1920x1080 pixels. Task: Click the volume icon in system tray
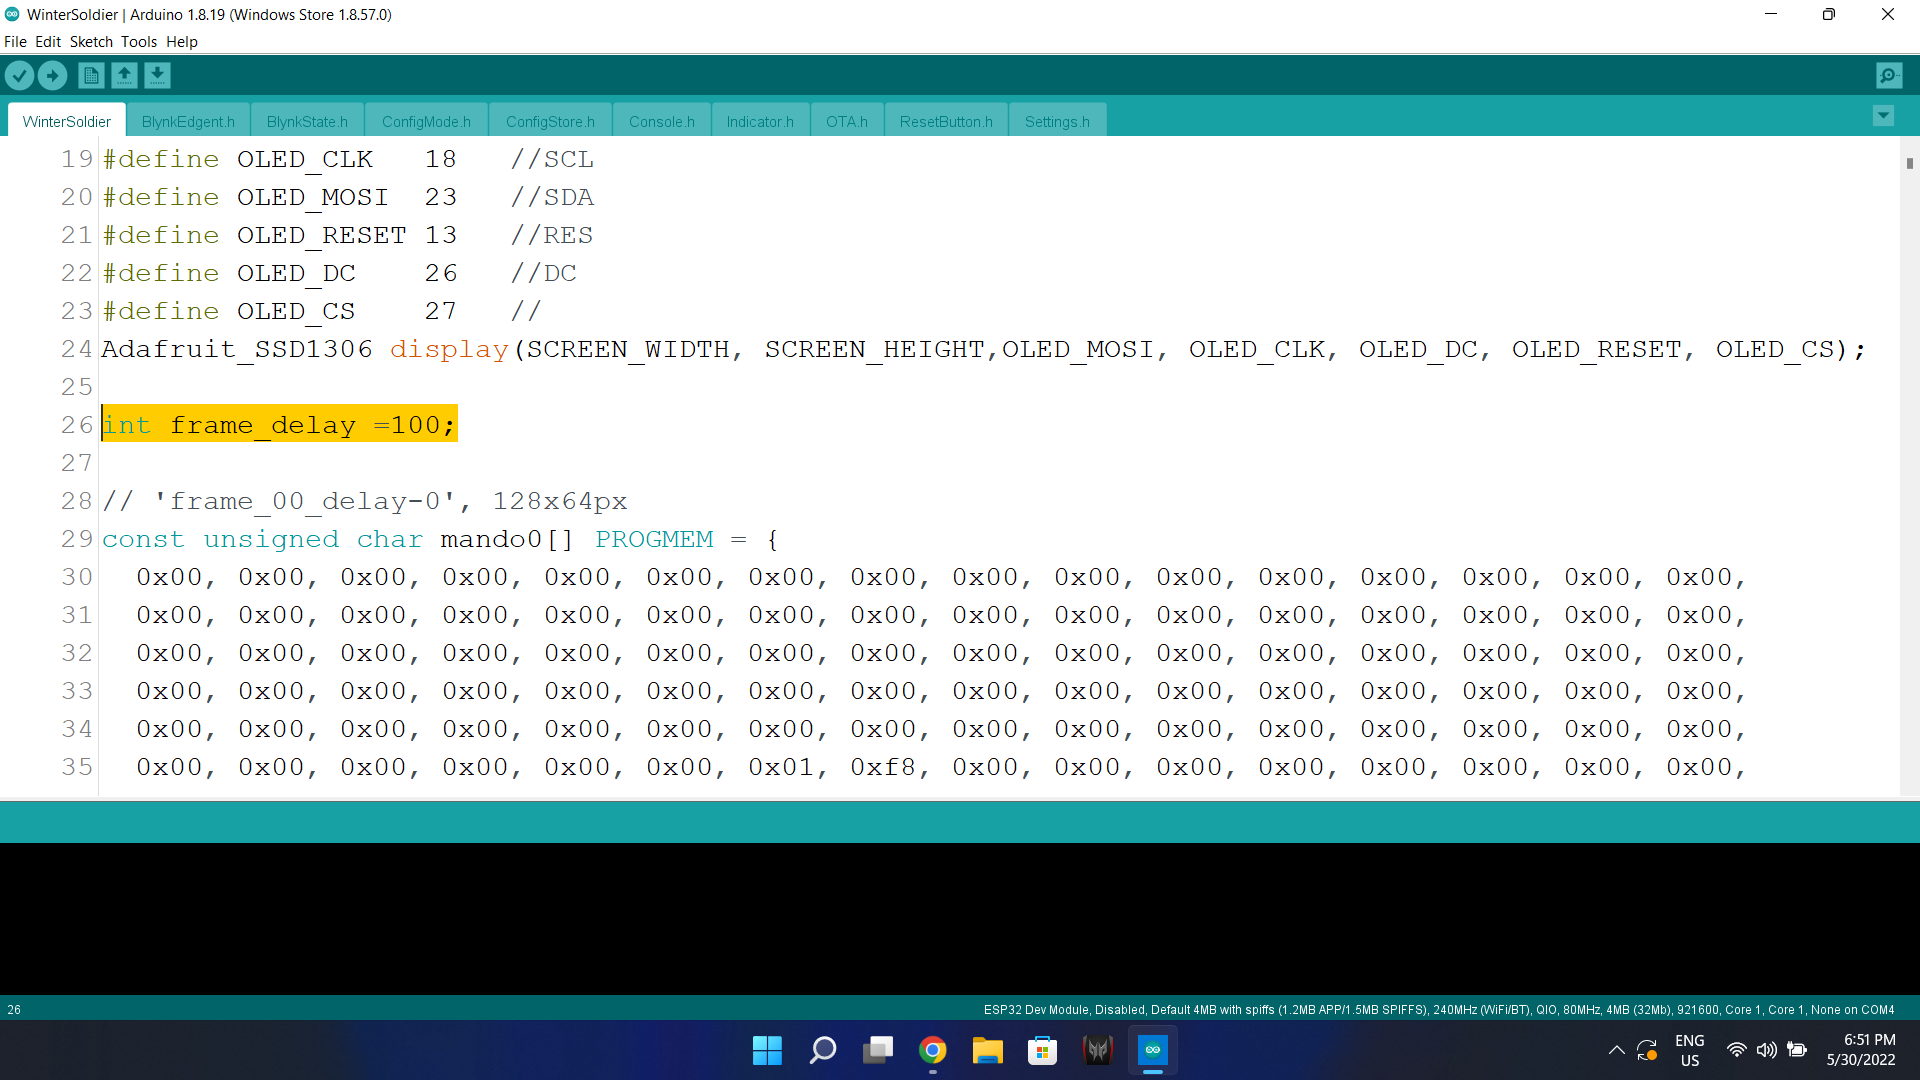pyautogui.click(x=1767, y=1050)
